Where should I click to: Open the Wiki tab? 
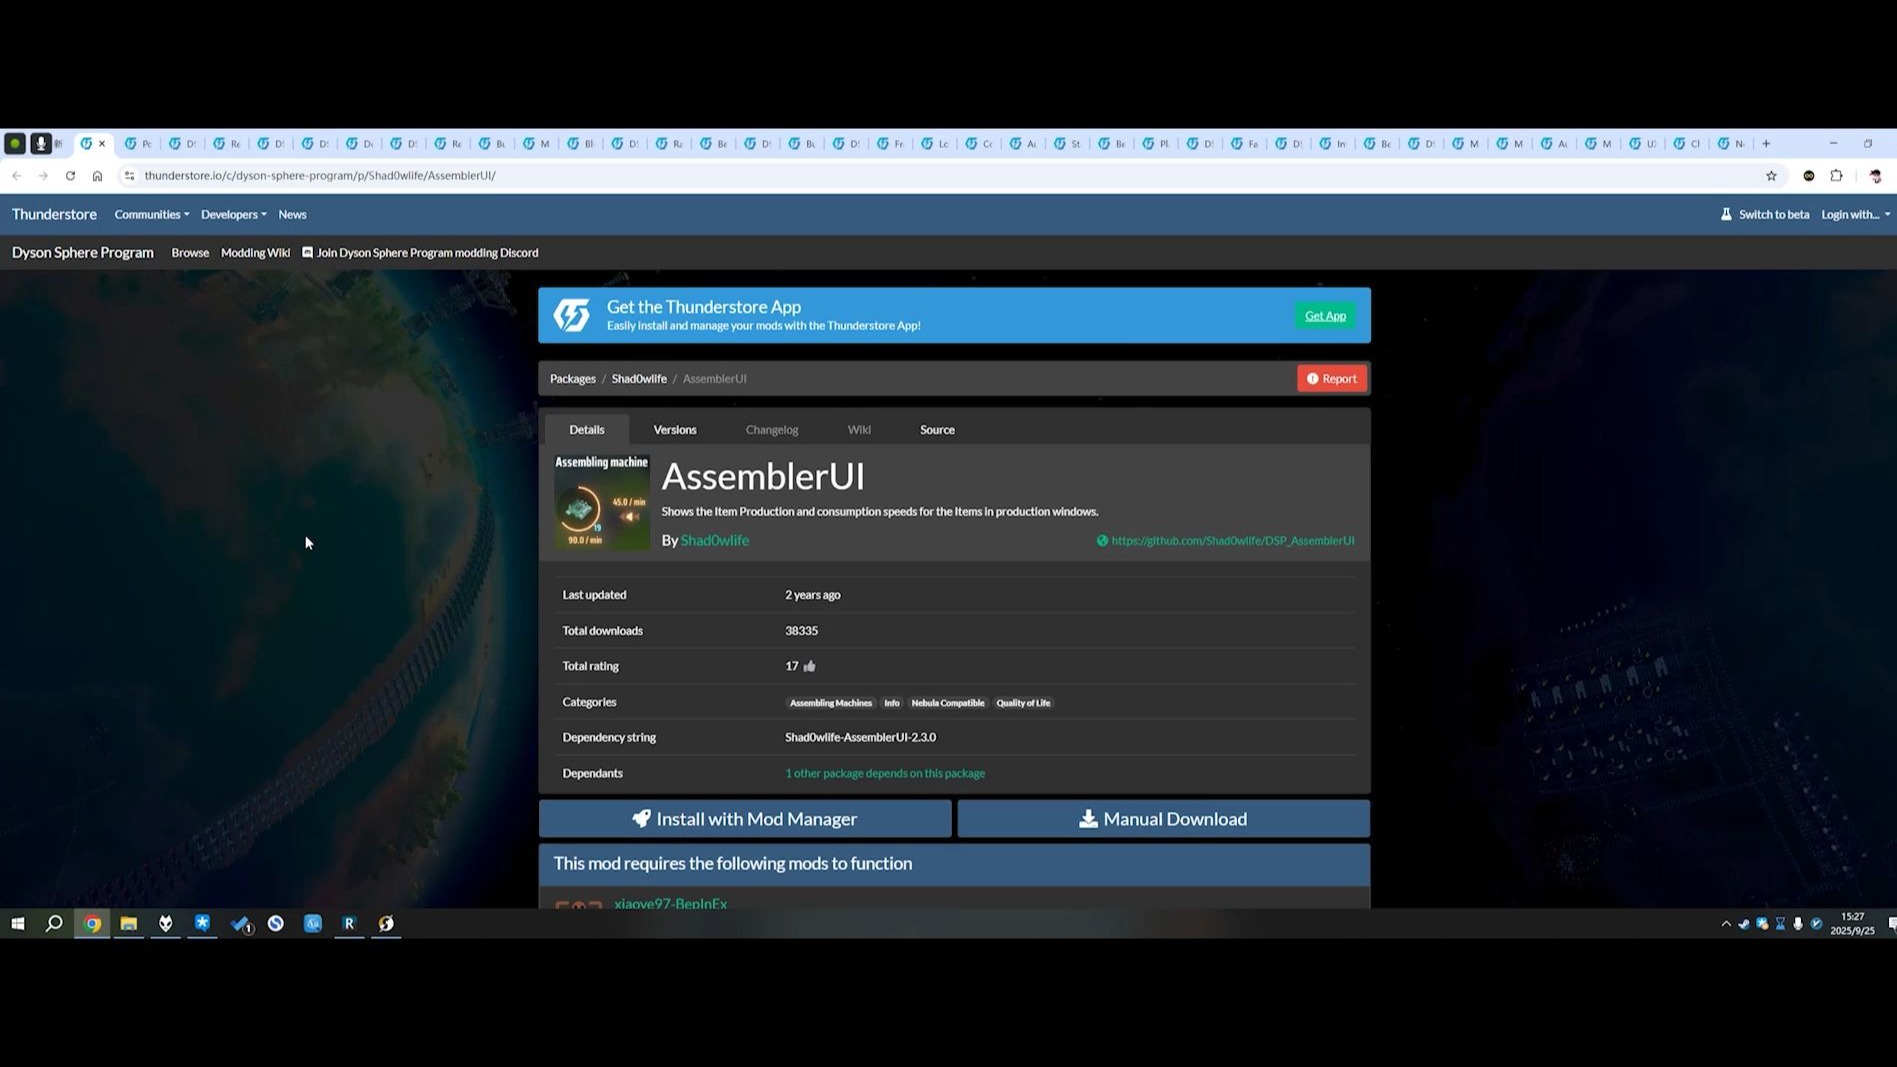[x=859, y=430]
